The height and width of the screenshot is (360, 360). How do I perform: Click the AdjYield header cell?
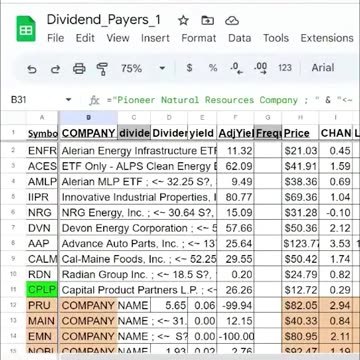pos(235,133)
